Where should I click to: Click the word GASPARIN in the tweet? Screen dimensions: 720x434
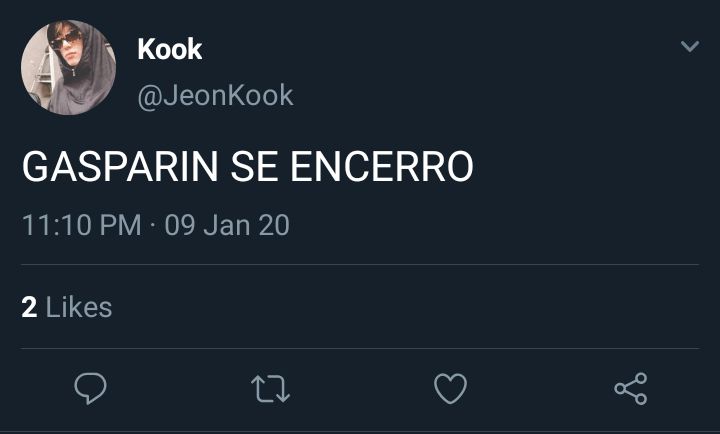pos(120,166)
